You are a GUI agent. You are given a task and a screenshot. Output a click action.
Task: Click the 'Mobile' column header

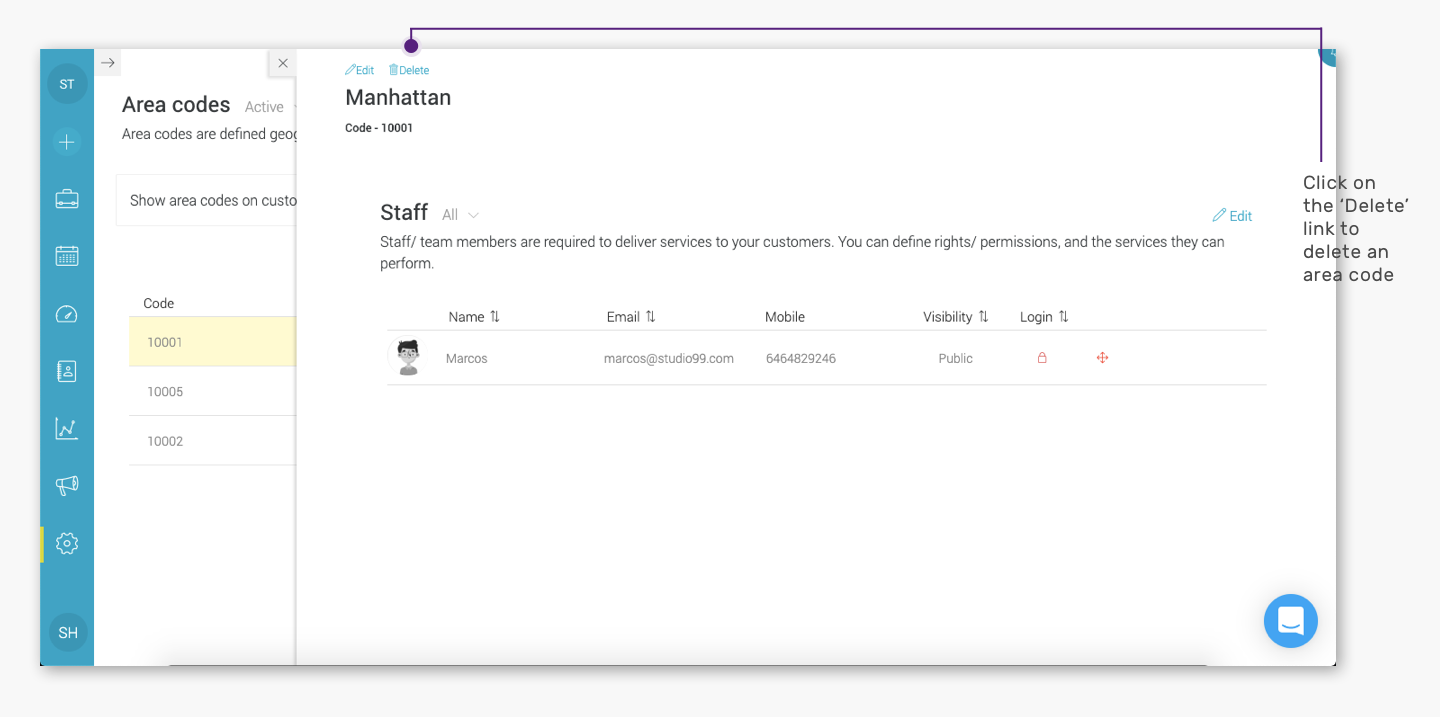pos(785,317)
